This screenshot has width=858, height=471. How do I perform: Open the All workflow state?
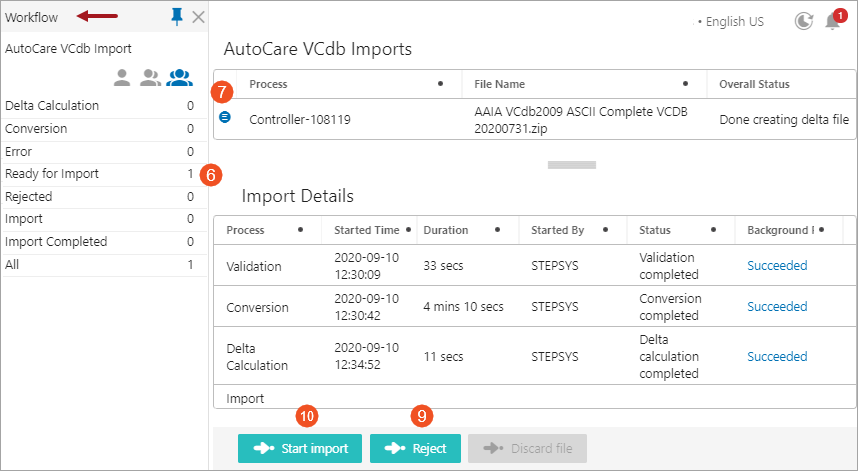104,265
